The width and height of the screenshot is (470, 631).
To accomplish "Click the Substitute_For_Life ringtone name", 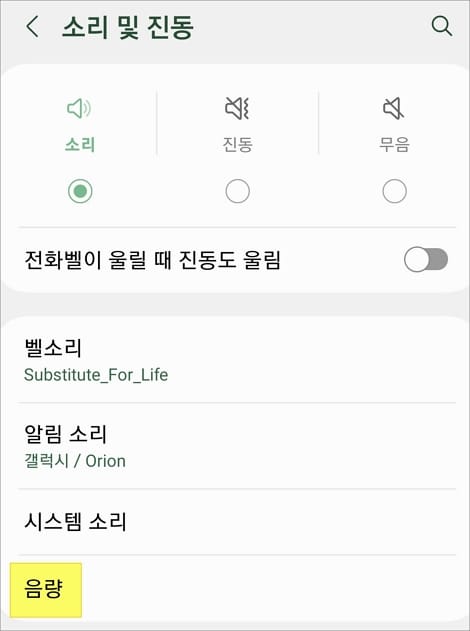I will coord(96,375).
